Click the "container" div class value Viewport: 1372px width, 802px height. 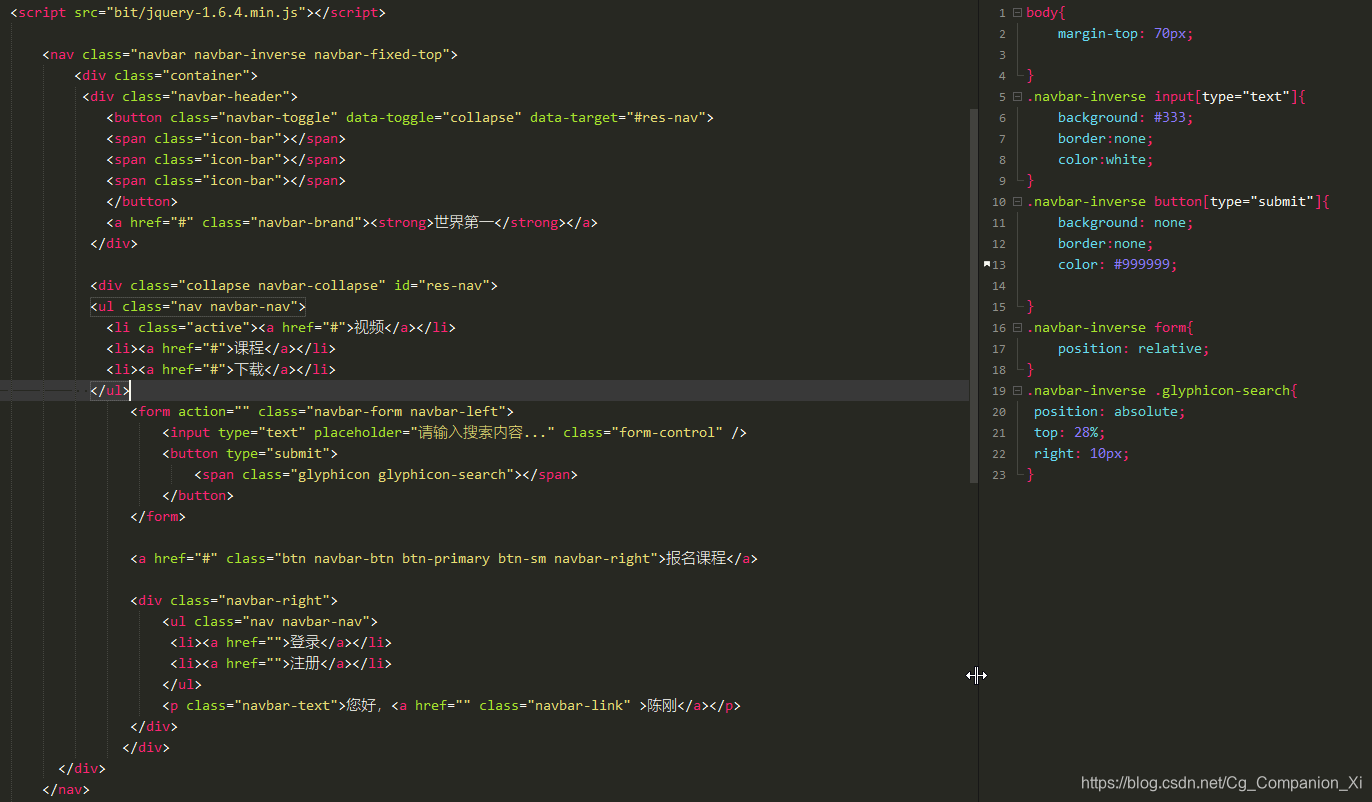pyautogui.click(x=206, y=75)
